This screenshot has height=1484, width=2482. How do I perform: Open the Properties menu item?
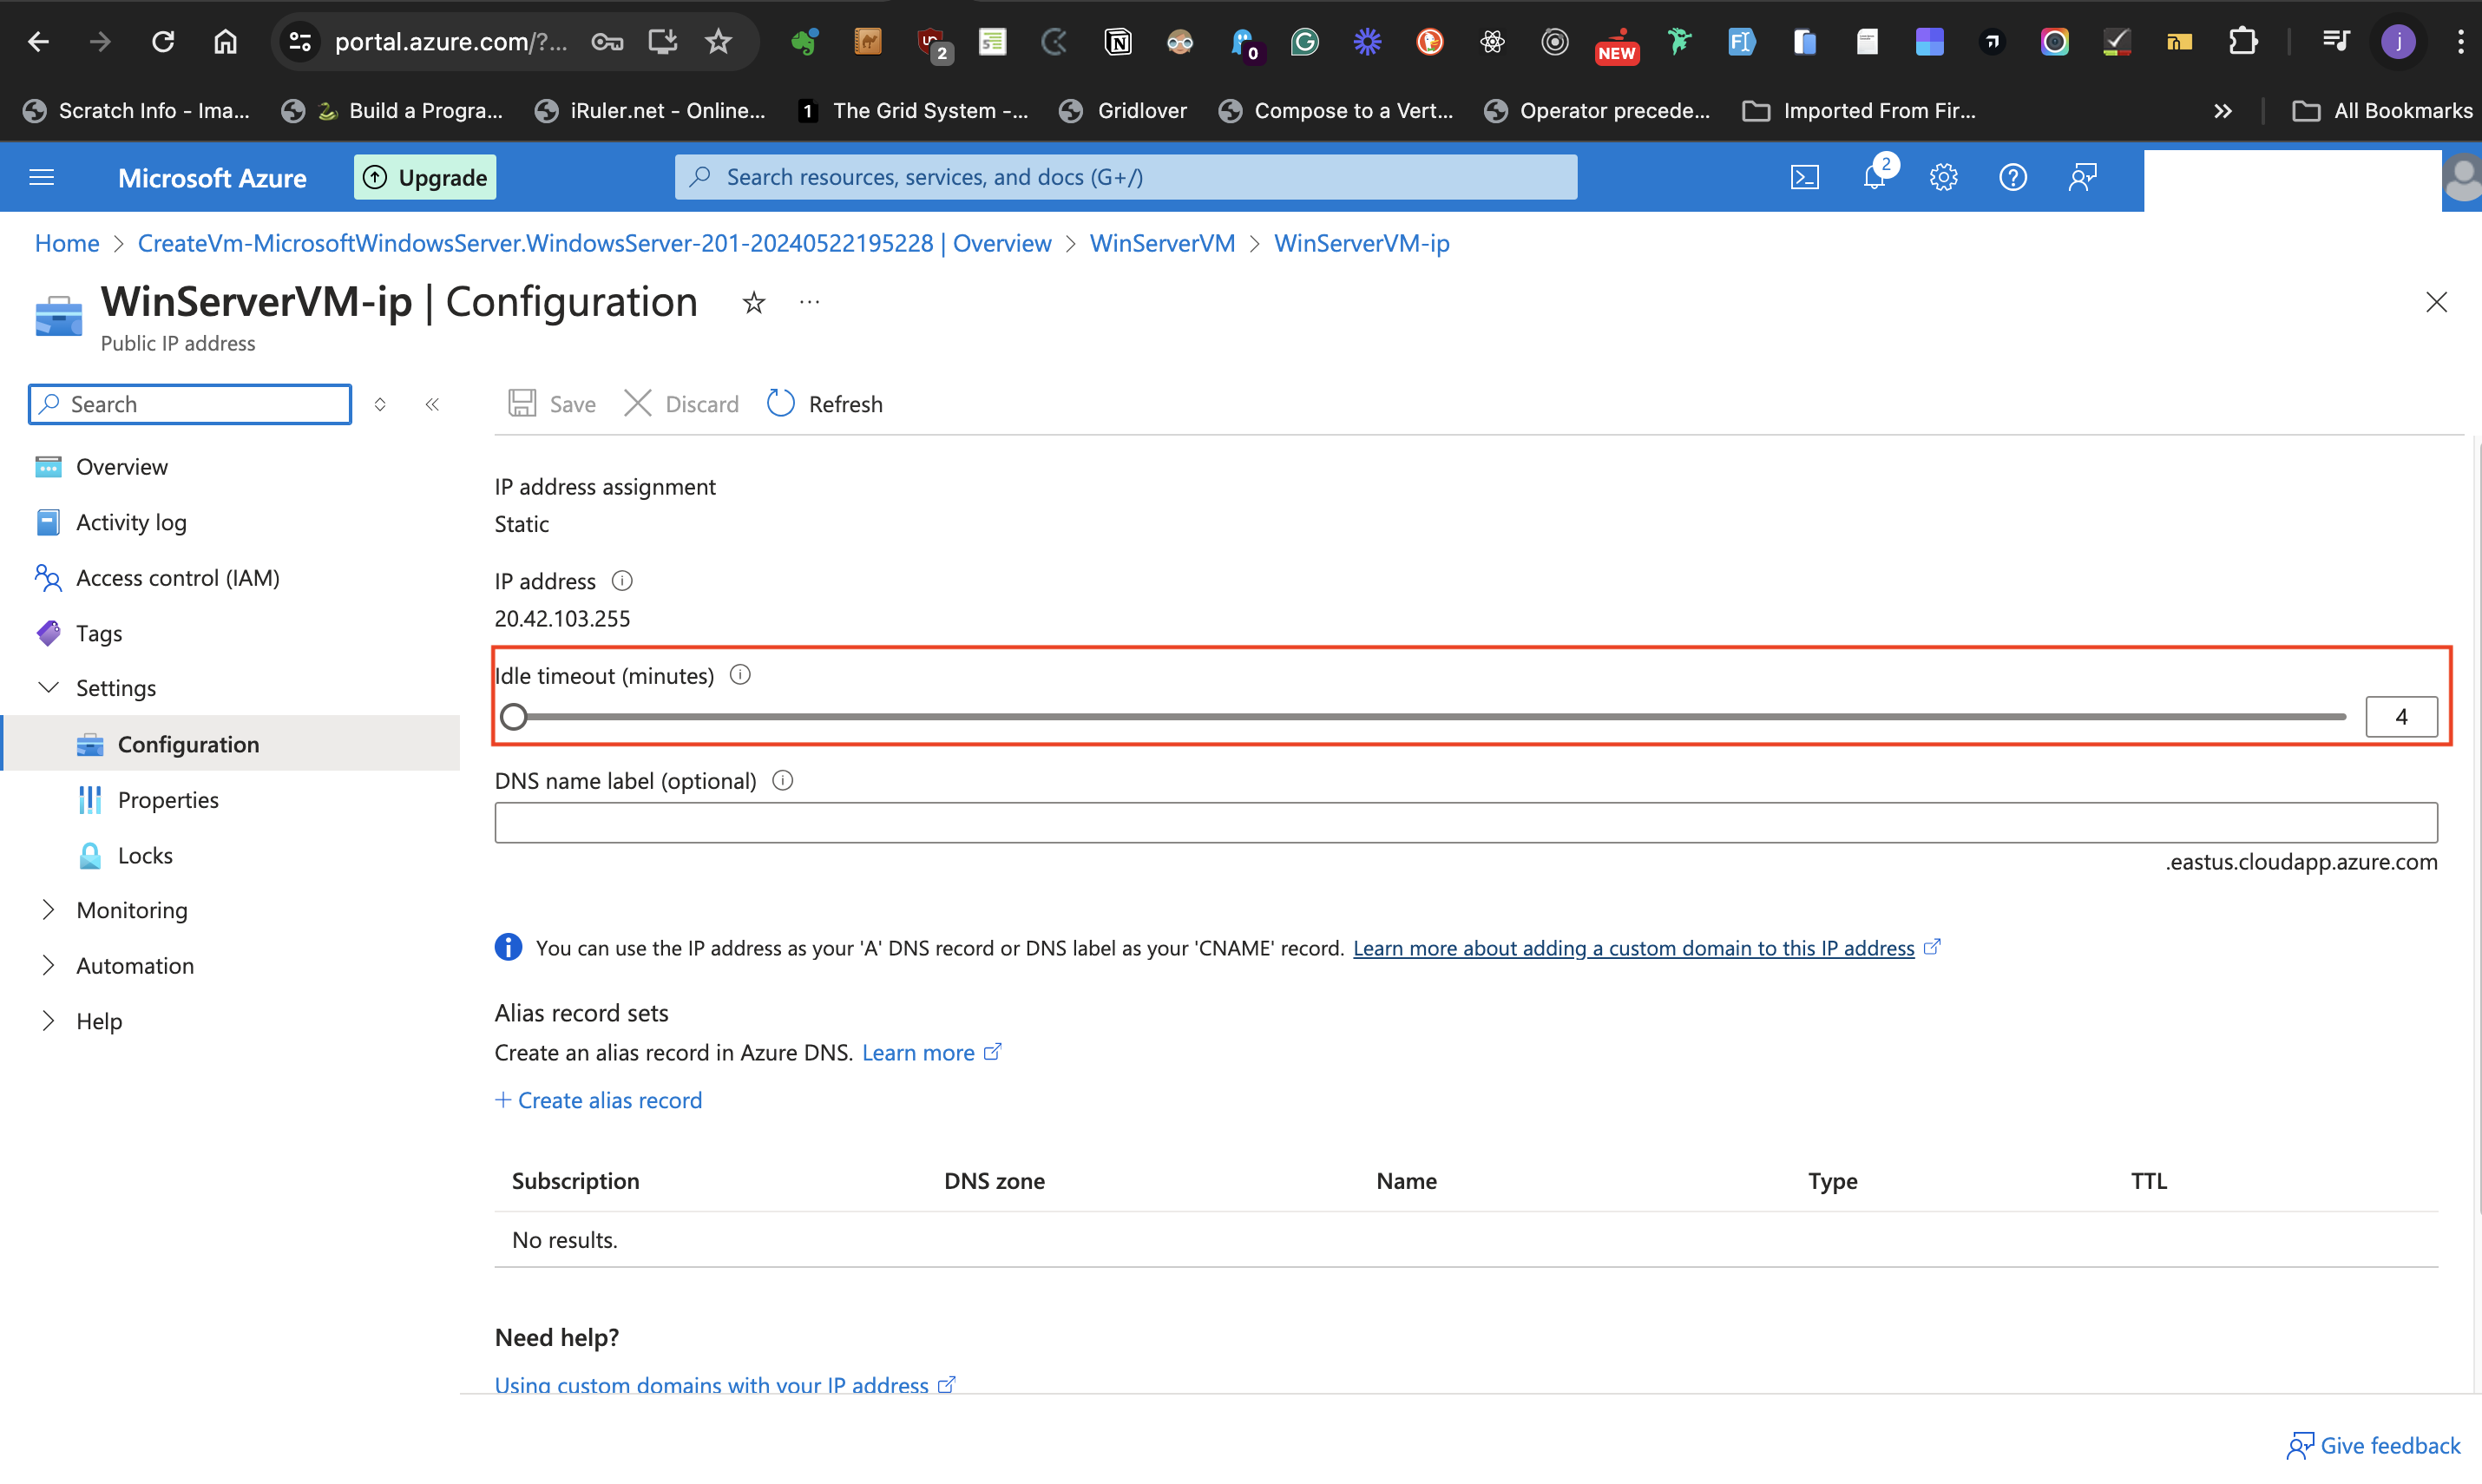pos(168,800)
